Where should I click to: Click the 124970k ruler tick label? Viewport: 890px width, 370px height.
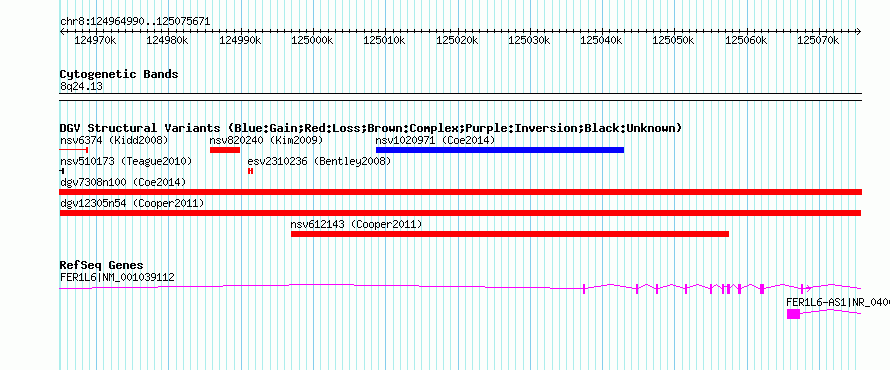point(95,41)
